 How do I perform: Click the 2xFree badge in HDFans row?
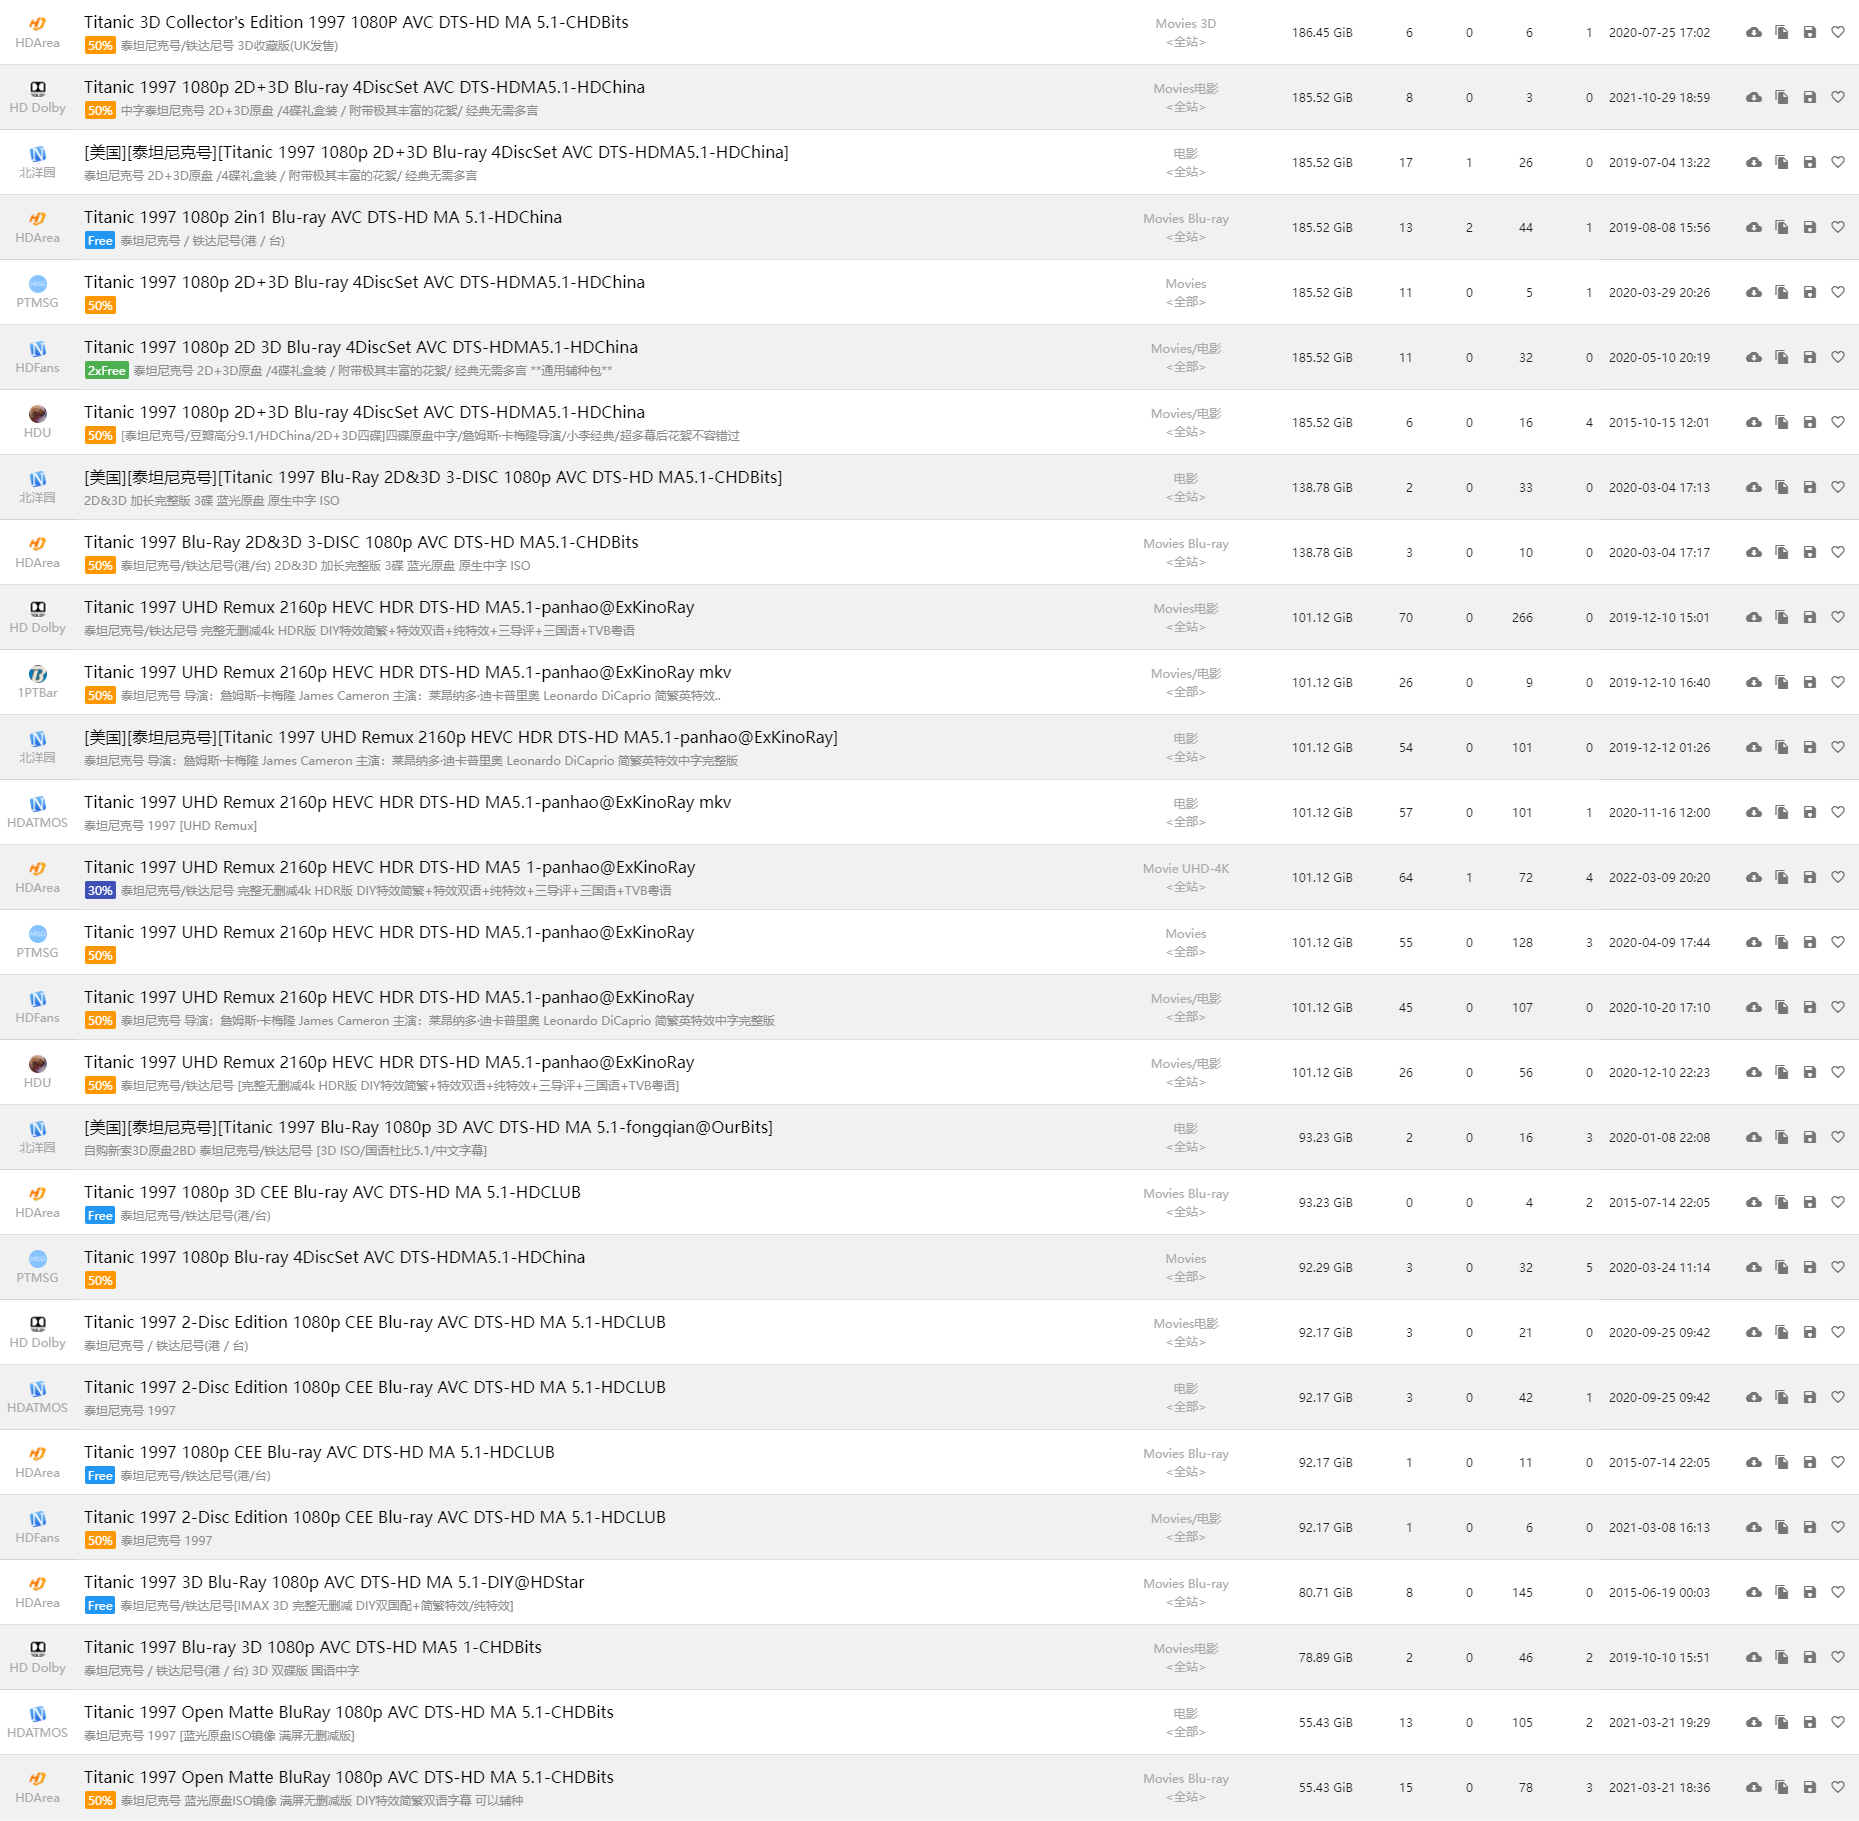click(107, 371)
